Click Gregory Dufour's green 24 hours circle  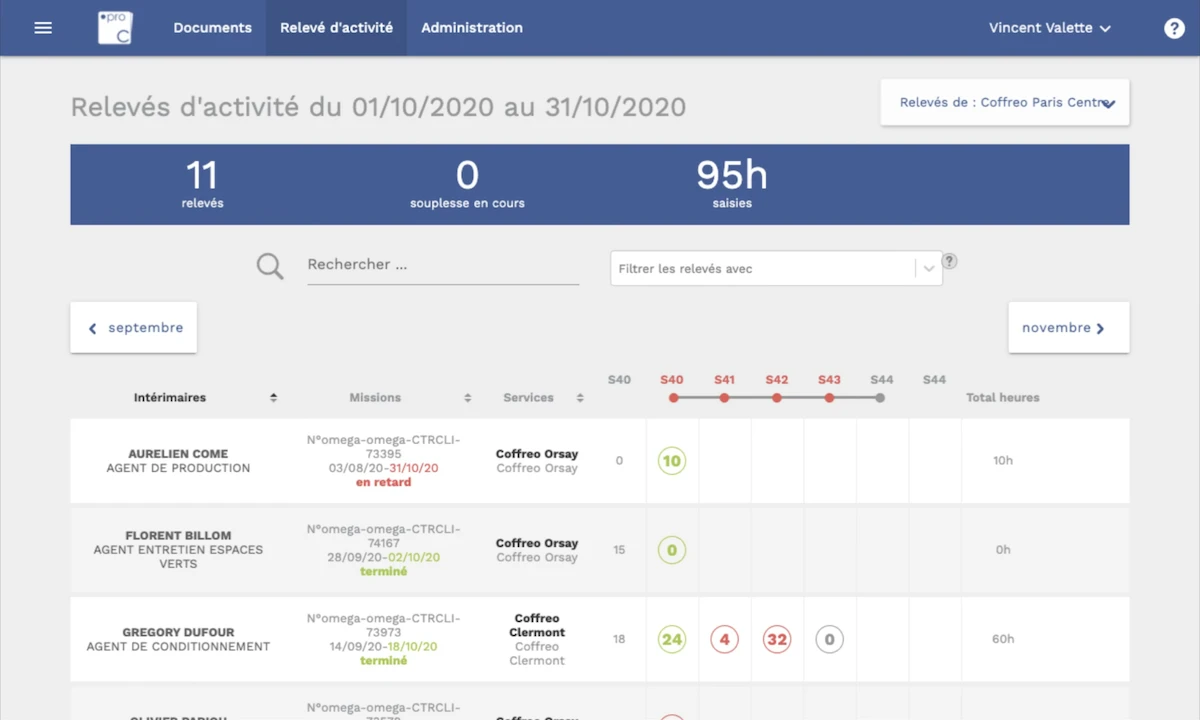point(672,639)
